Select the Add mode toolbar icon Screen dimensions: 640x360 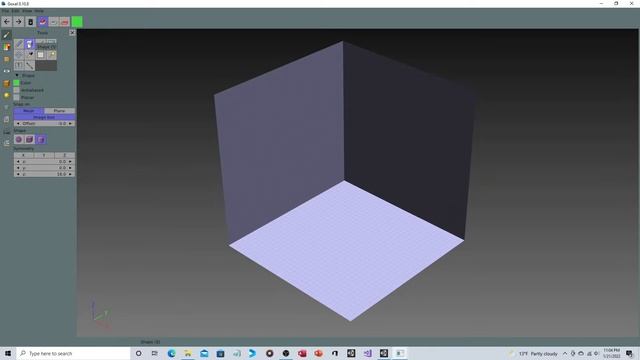tap(42, 22)
